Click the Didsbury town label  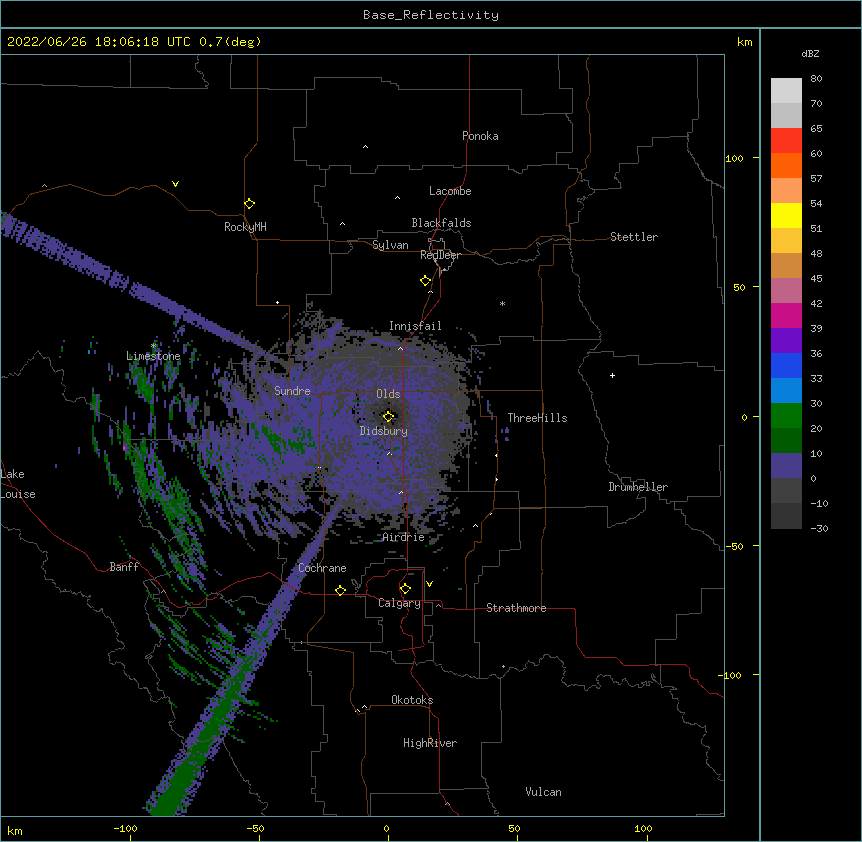coord(384,431)
